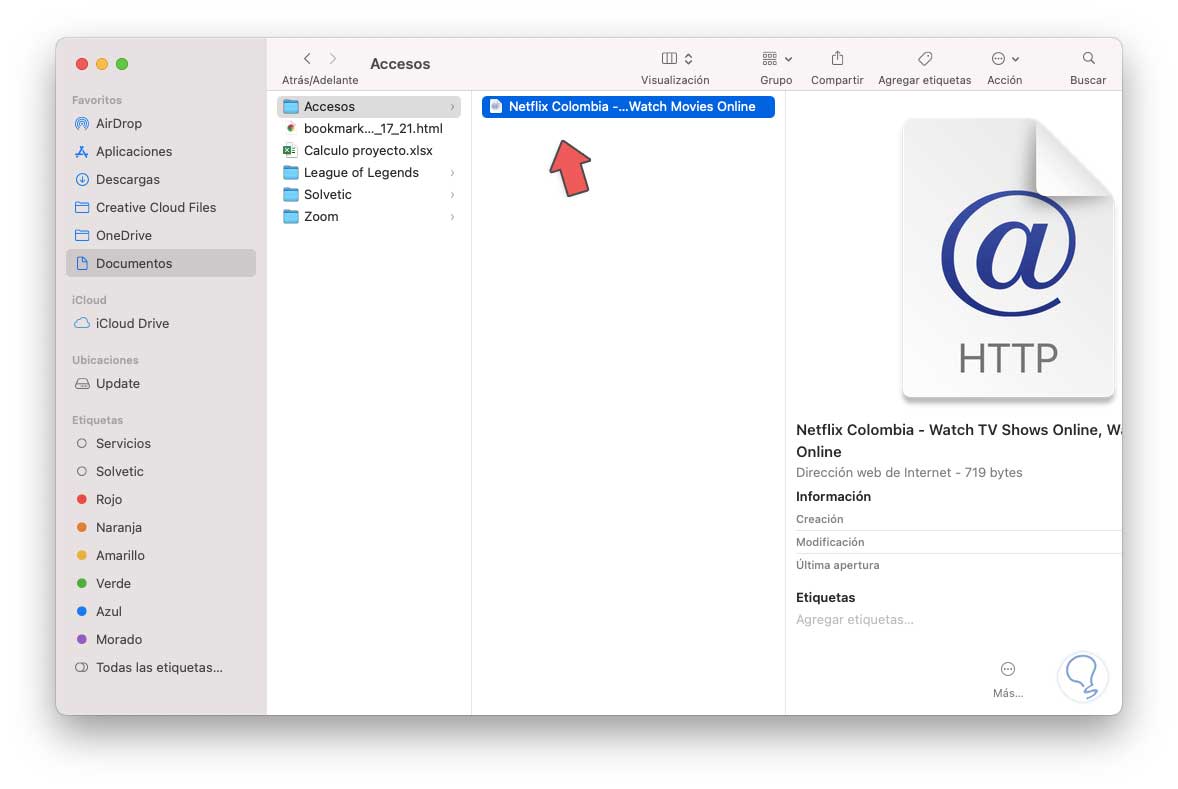Select Calculo proyecto.xlsx file

[x=368, y=150]
